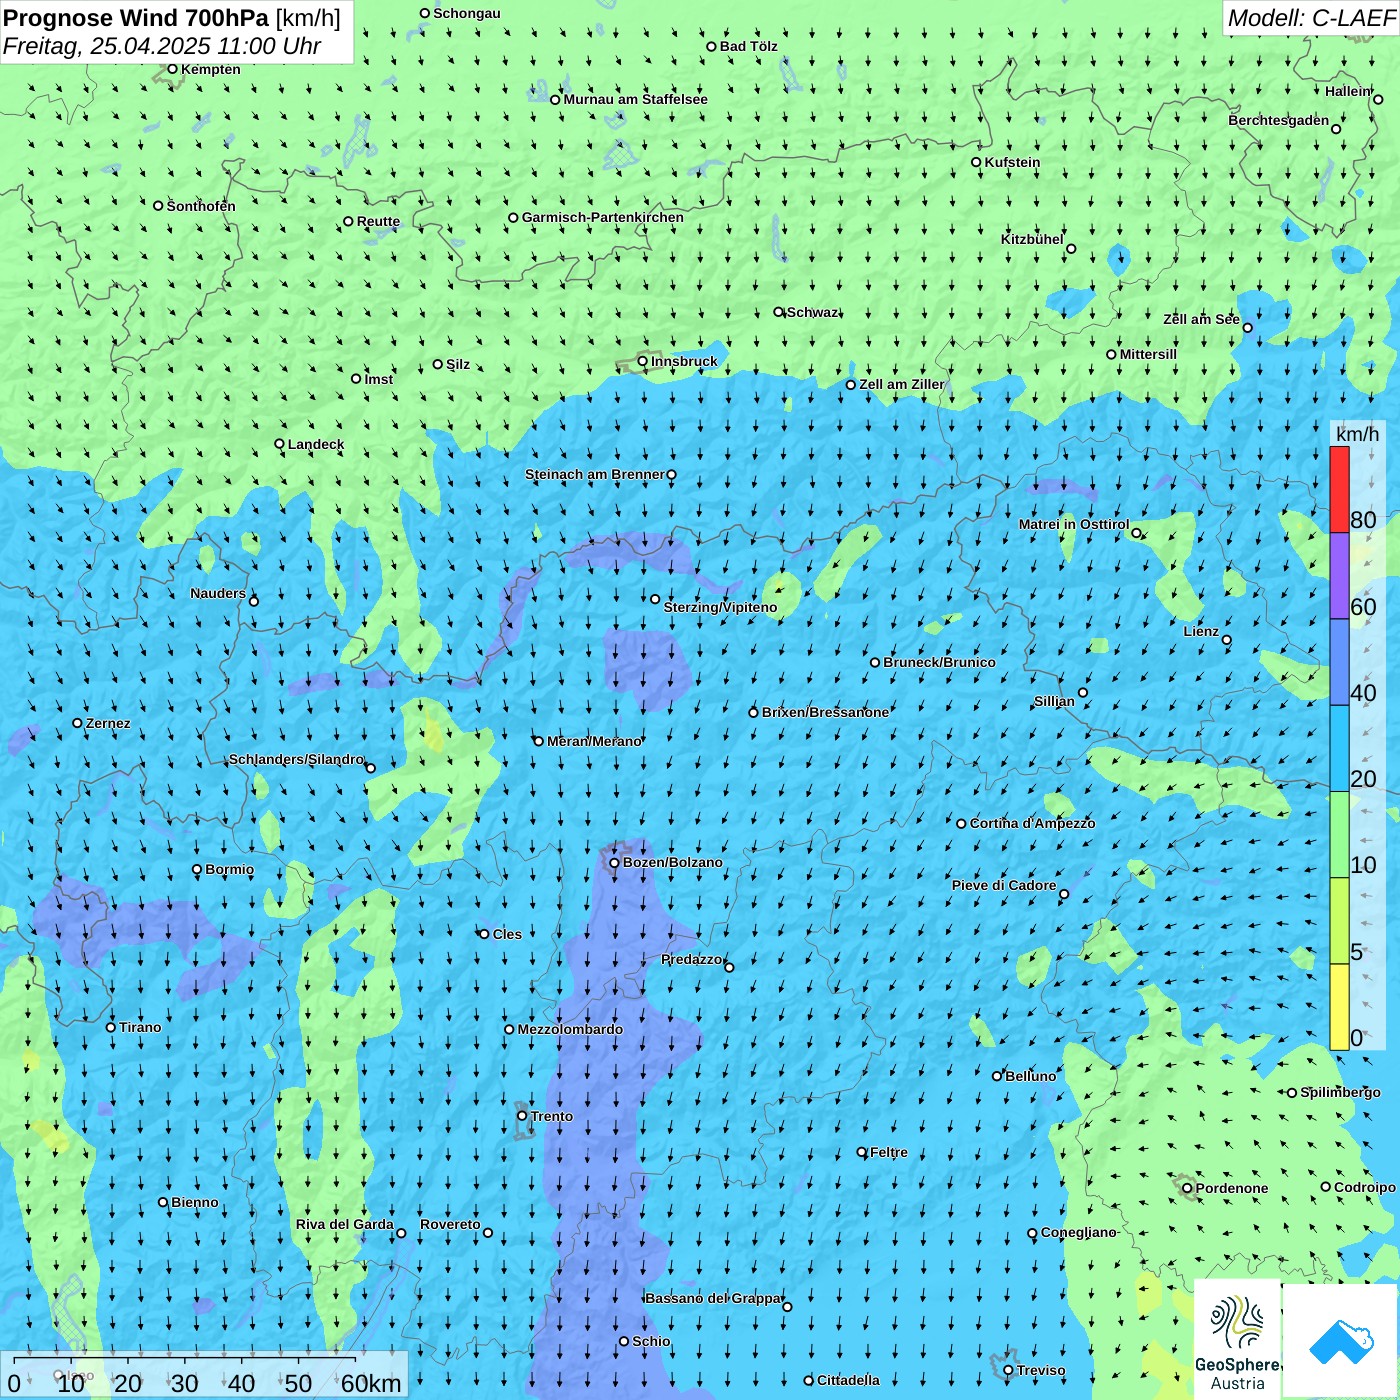
Task: Click the yellow 0–5 legend segment
Action: point(1339,1007)
